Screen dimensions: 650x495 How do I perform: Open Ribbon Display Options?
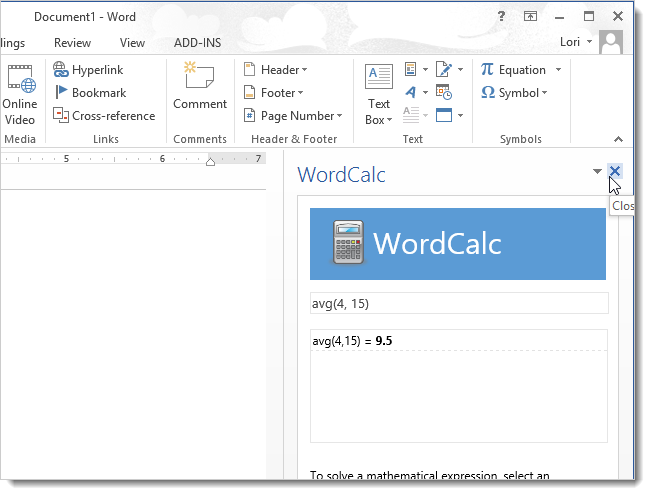pos(530,17)
